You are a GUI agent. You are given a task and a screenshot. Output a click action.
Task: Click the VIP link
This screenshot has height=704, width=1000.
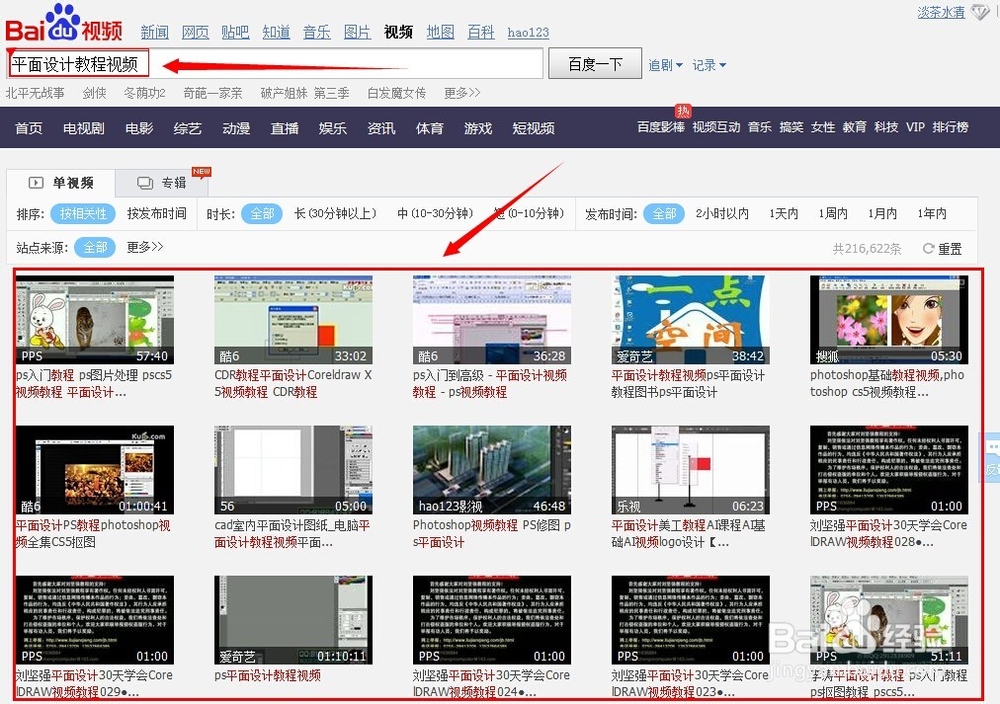915,127
